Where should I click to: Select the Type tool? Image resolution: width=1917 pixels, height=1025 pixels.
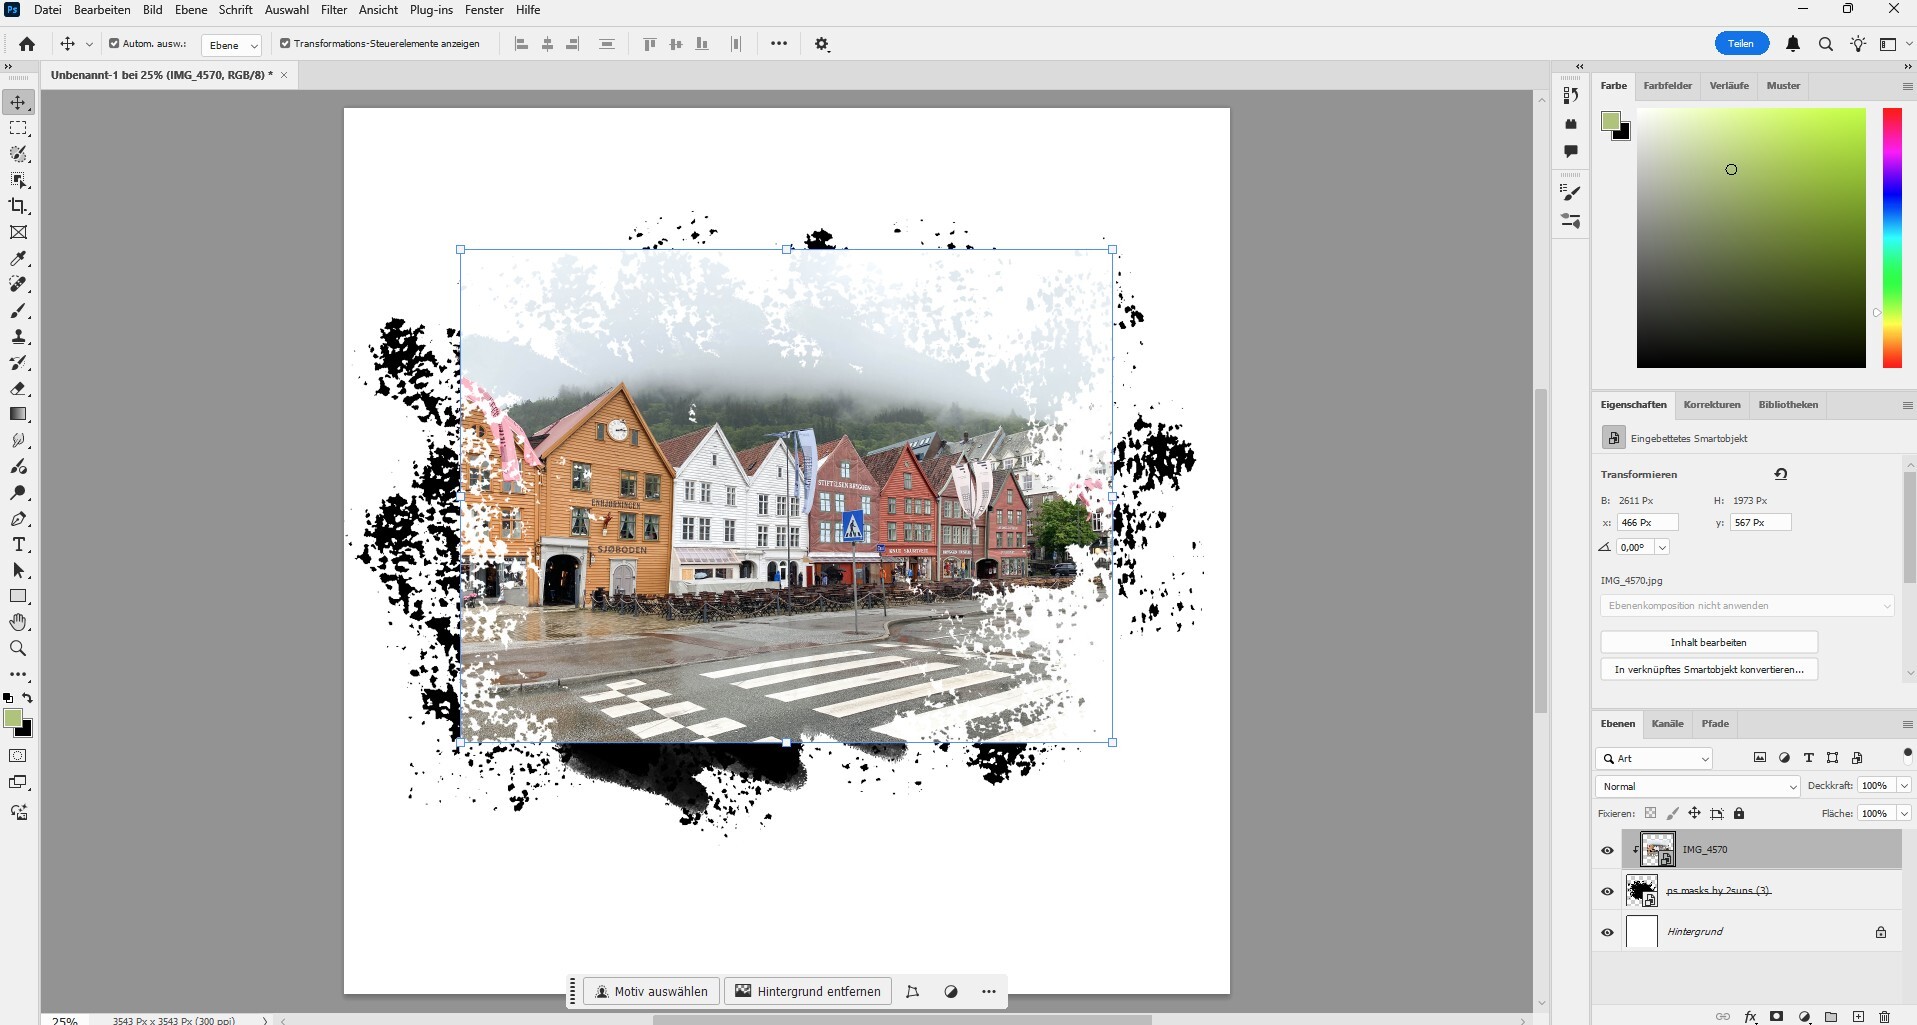[x=18, y=545]
